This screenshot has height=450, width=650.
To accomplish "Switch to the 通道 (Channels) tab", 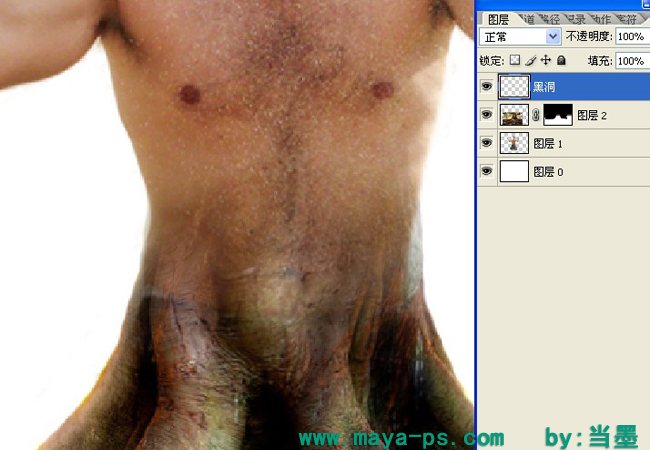I will [529, 19].
